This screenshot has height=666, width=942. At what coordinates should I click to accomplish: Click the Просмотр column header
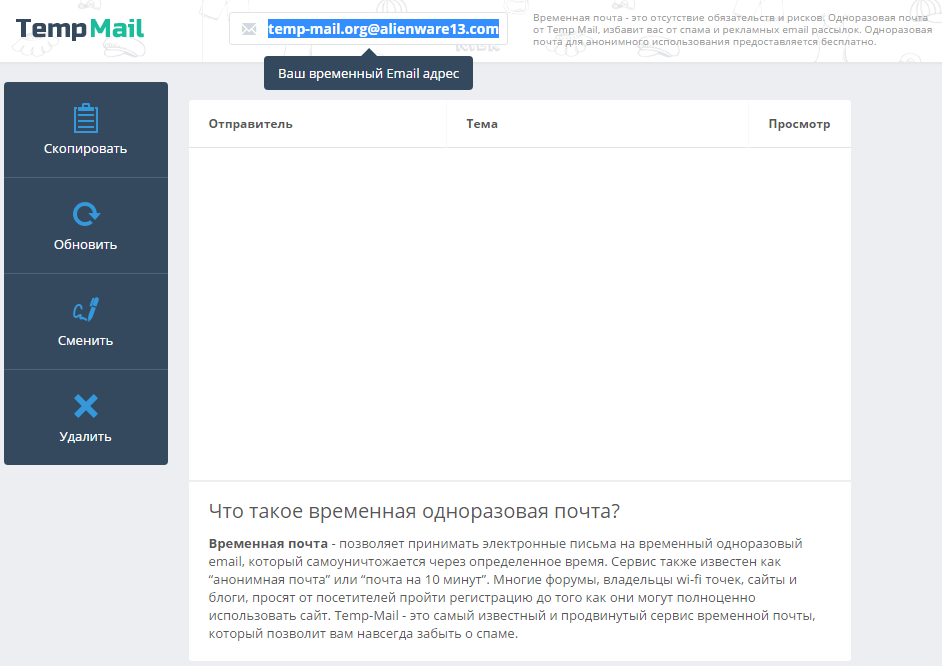pos(799,124)
